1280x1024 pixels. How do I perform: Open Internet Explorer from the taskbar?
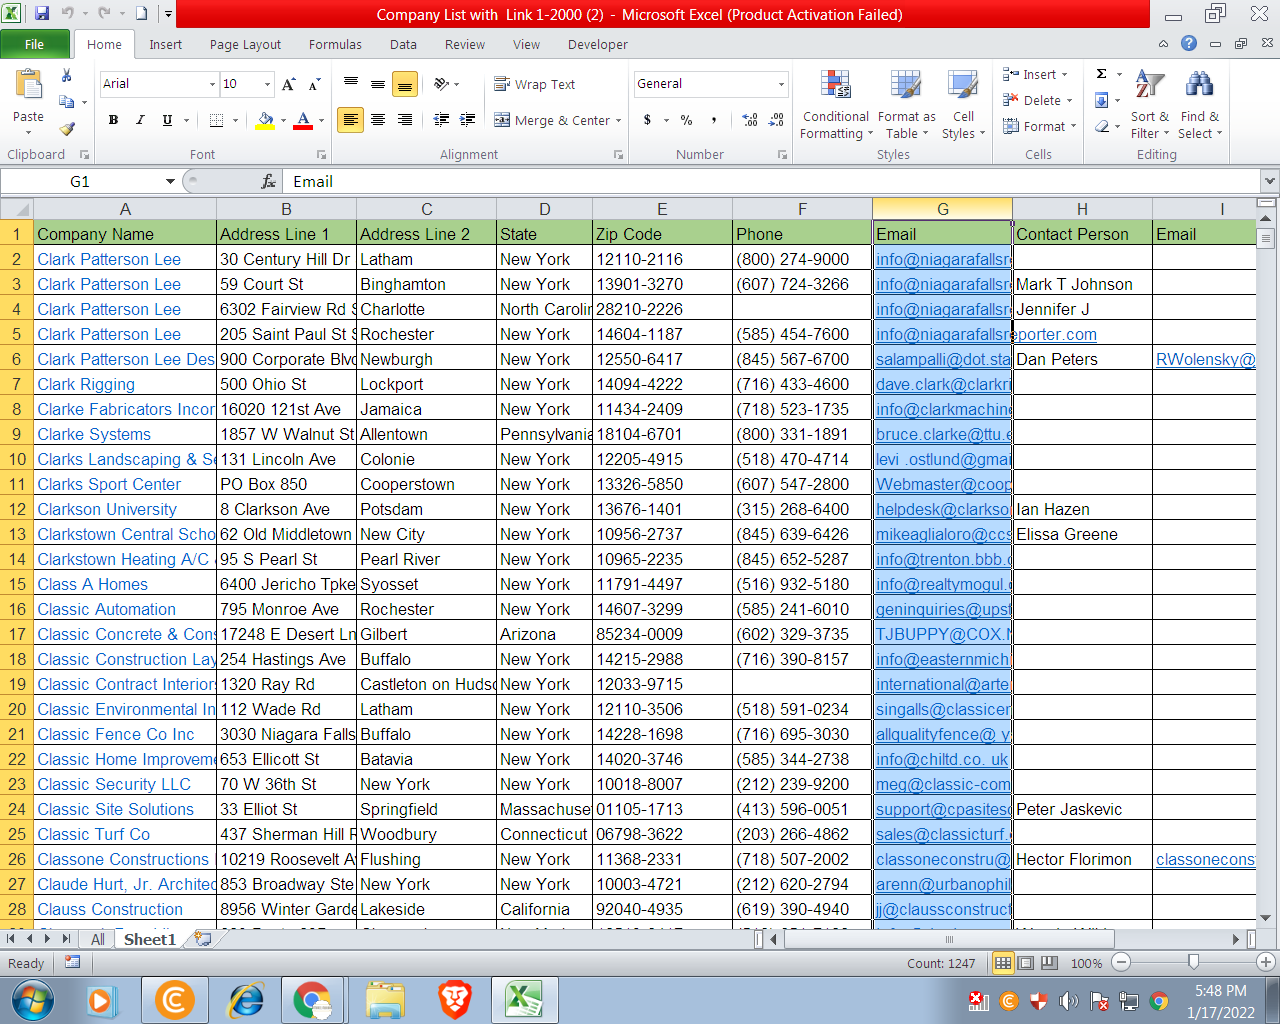pos(245,999)
